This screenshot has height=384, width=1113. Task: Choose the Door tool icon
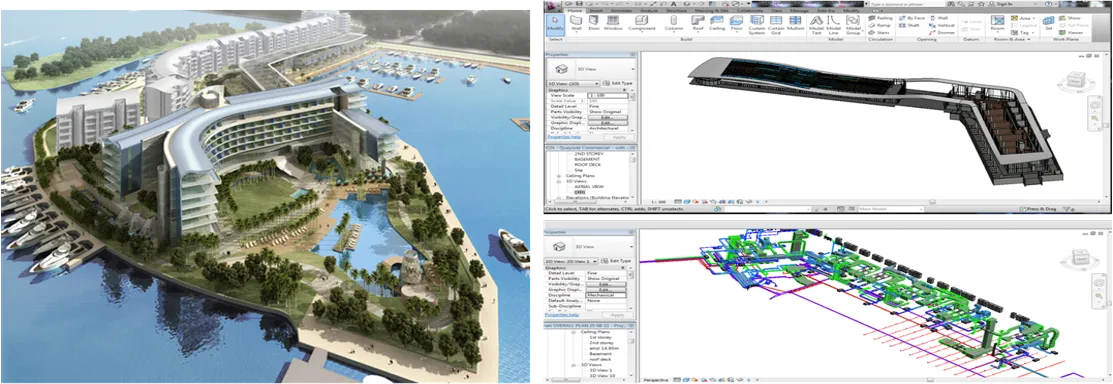point(593,23)
